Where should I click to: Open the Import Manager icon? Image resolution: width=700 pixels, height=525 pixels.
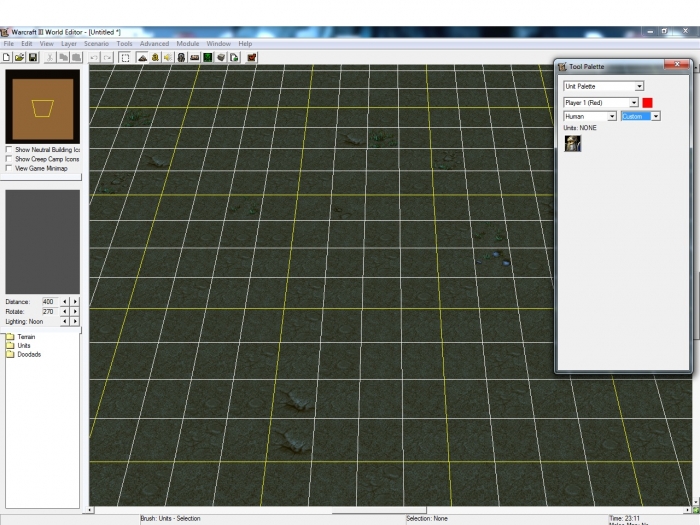pyautogui.click(x=234, y=58)
